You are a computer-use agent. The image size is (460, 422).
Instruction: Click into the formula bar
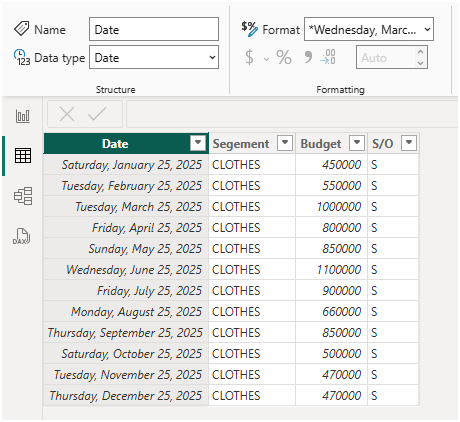[x=292, y=114]
